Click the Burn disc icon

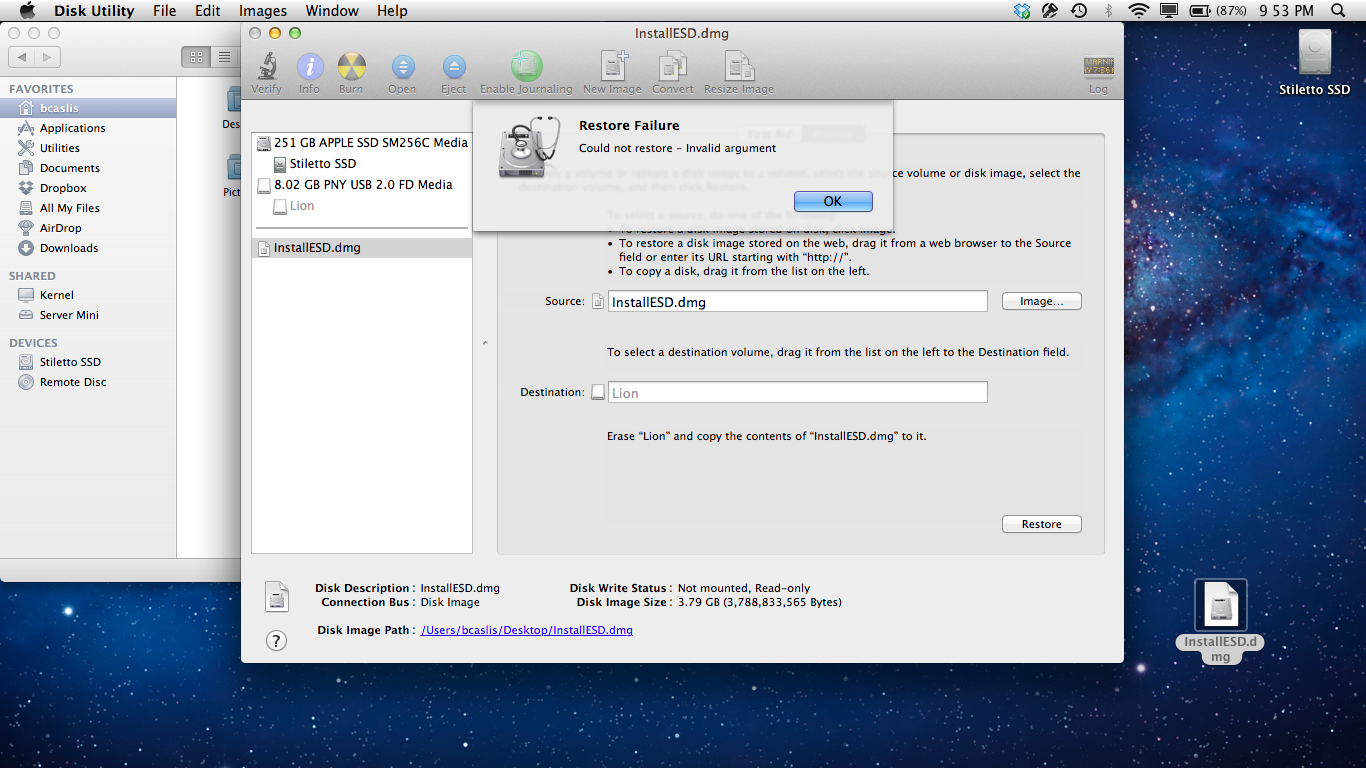[x=351, y=68]
